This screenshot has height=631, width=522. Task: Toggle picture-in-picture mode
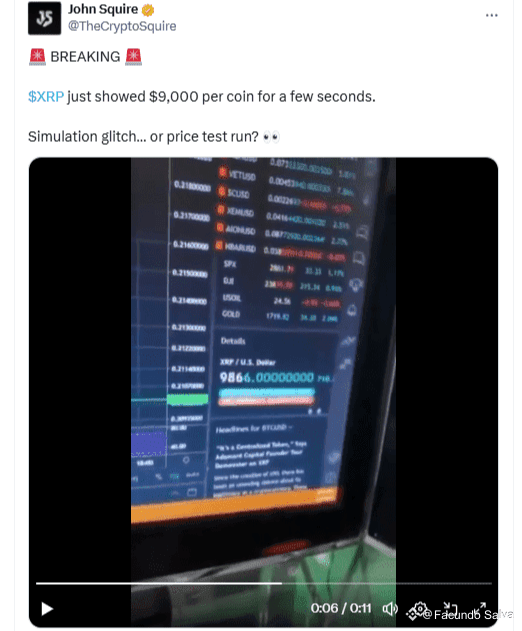(450, 608)
